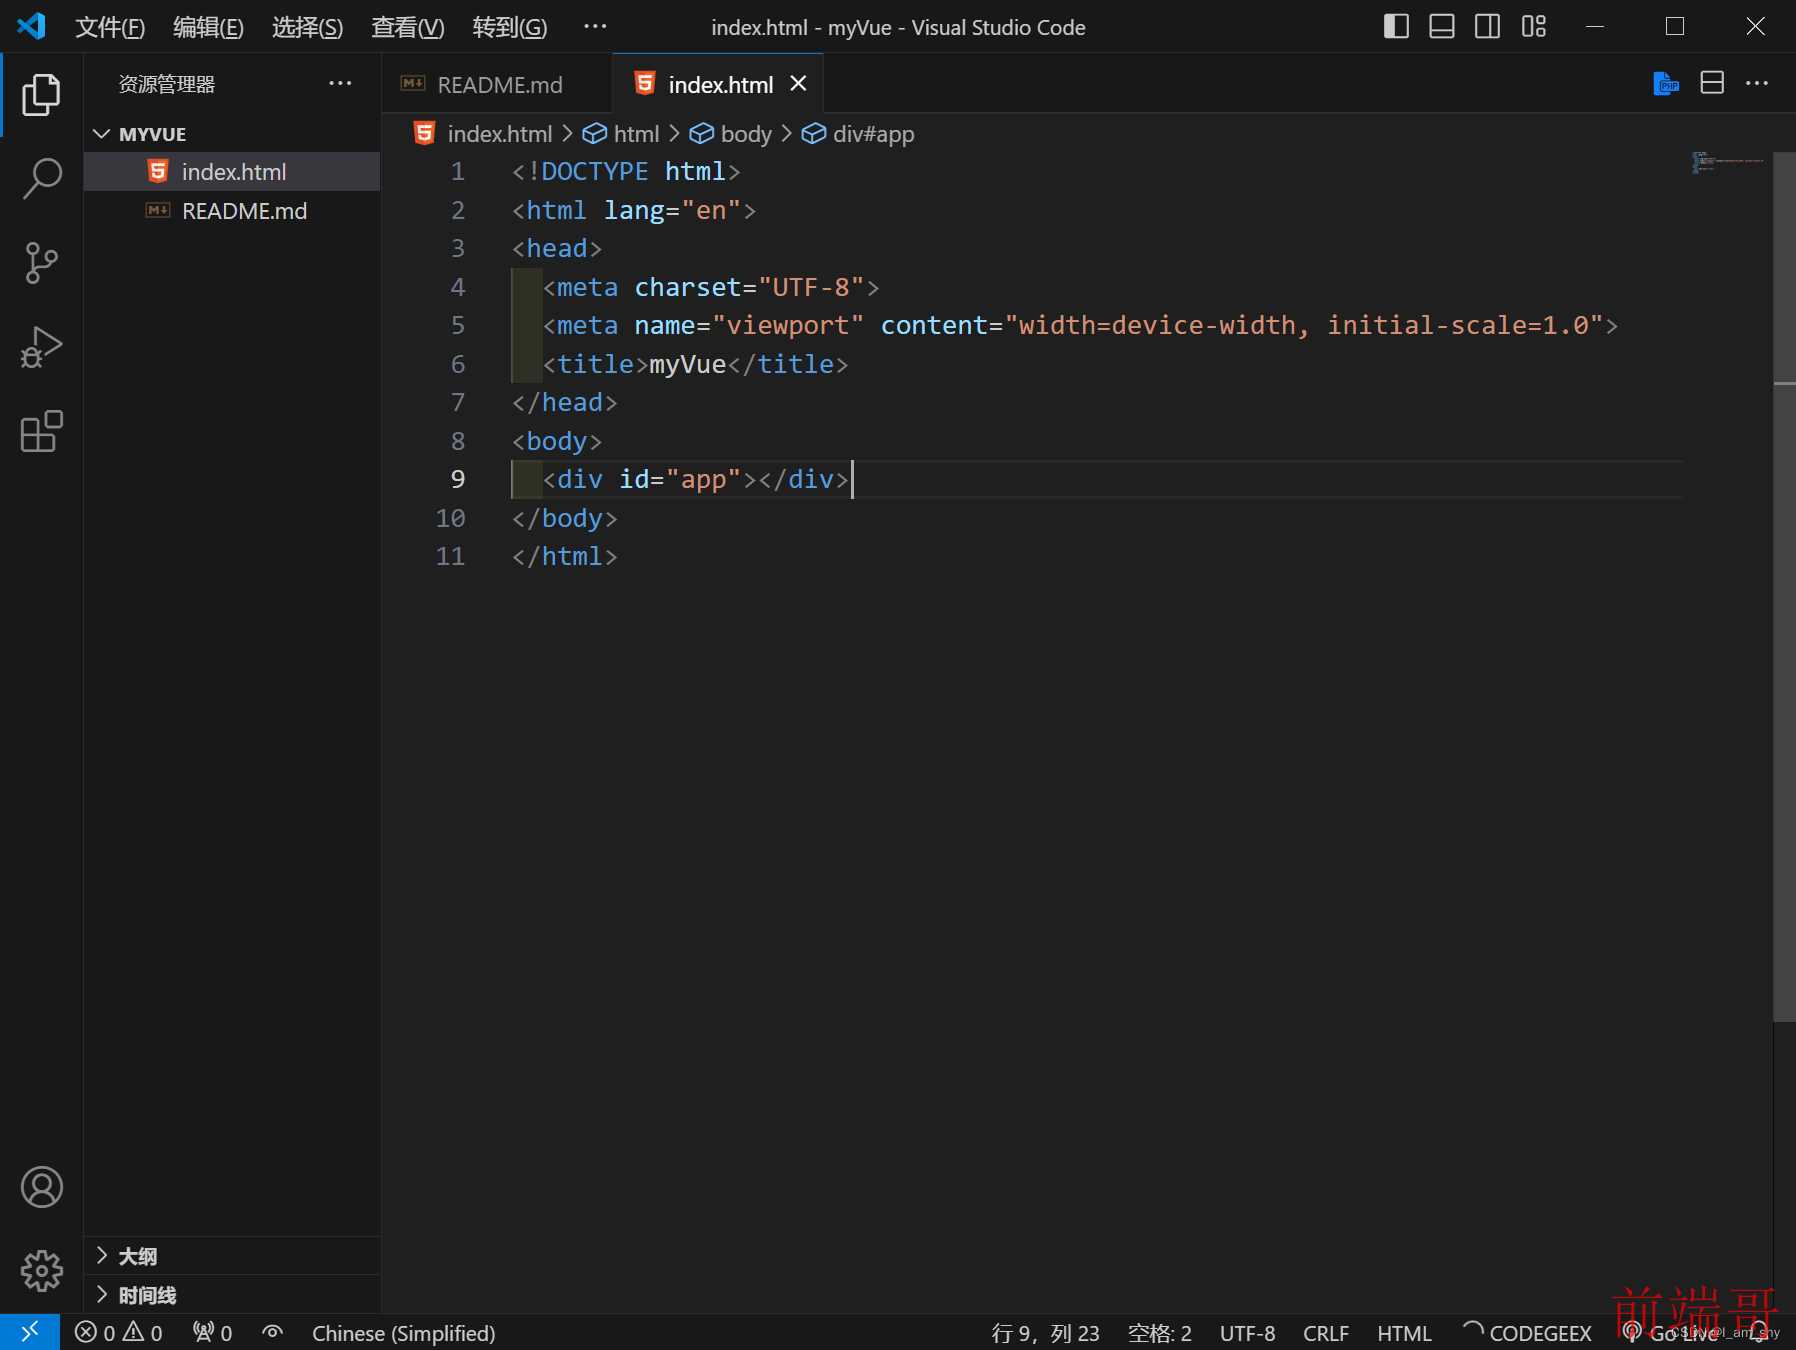The image size is (1796, 1350).
Task: Click the closing </html> tag line
Action: point(565,556)
